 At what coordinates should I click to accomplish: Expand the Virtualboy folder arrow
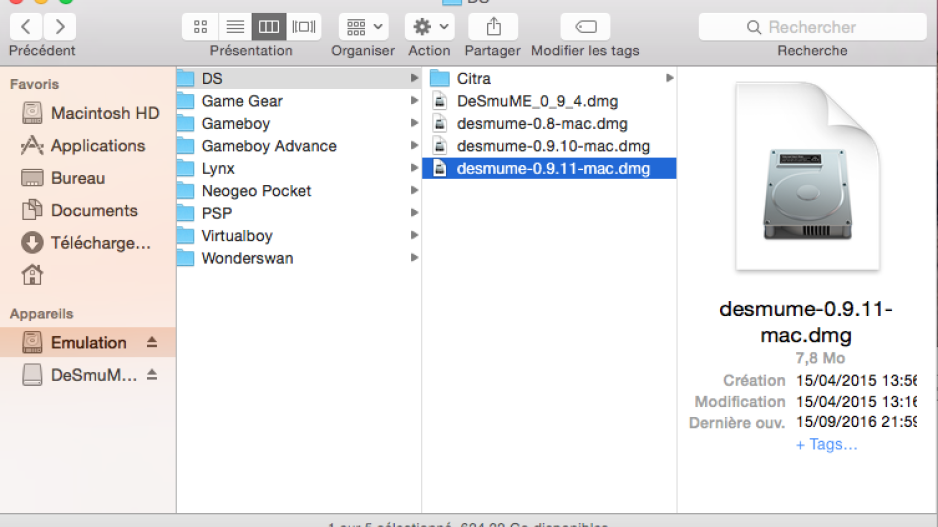tap(414, 235)
